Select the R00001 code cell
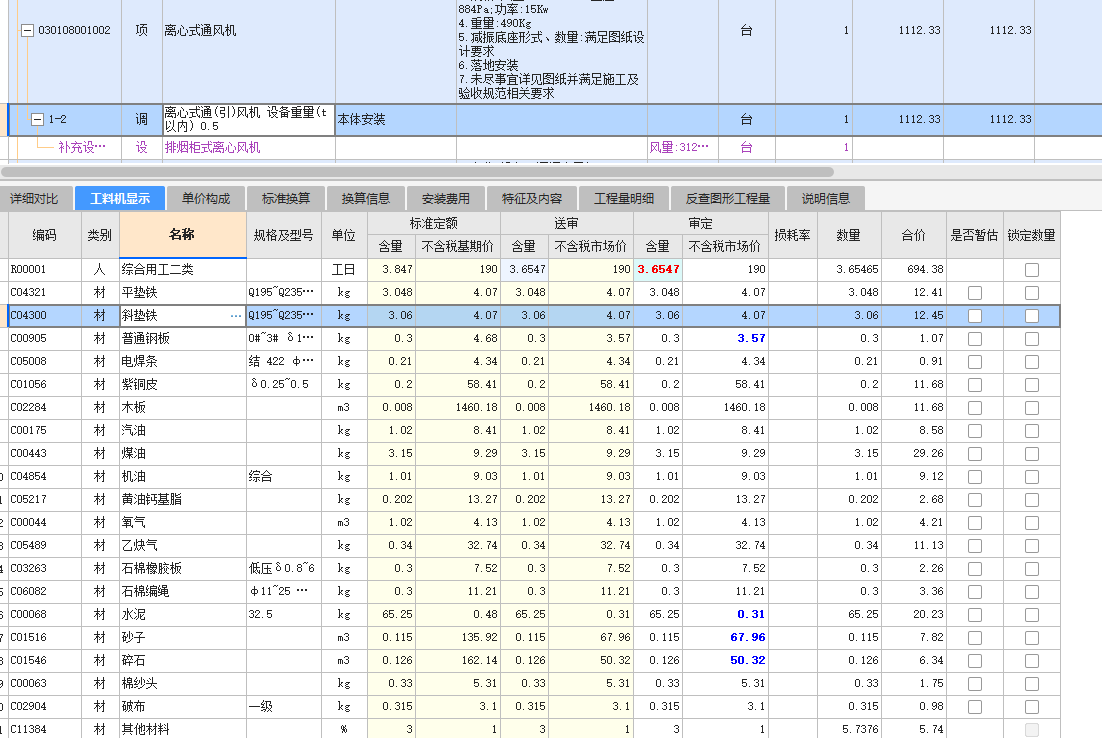The width and height of the screenshot is (1102, 738). pos(44,269)
